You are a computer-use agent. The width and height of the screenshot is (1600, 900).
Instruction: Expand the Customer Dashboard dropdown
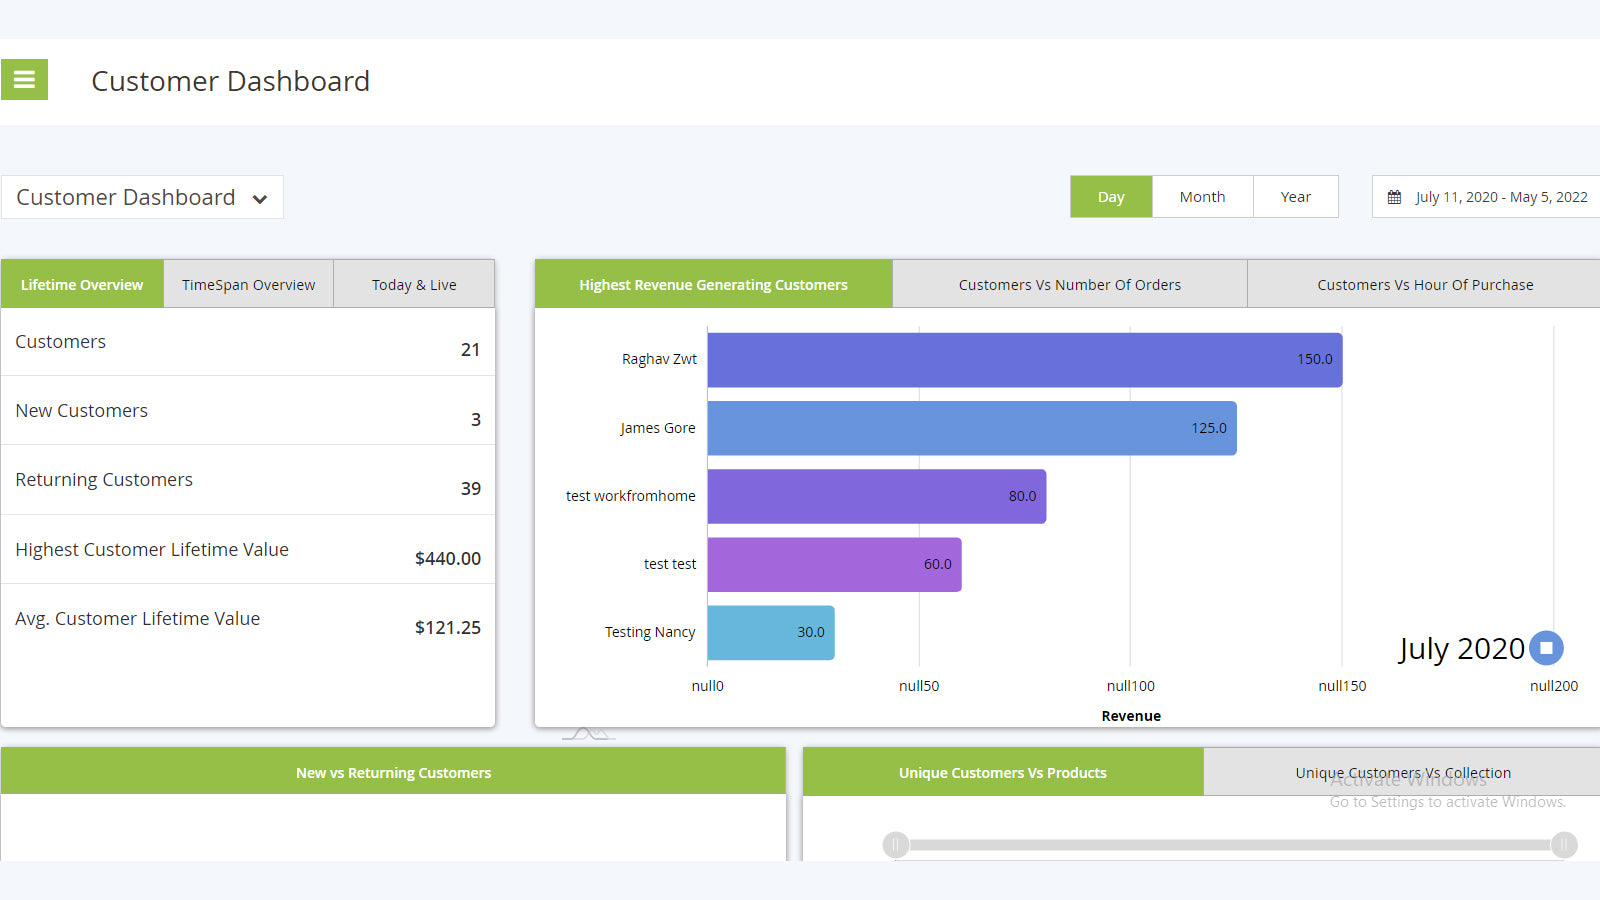141,198
